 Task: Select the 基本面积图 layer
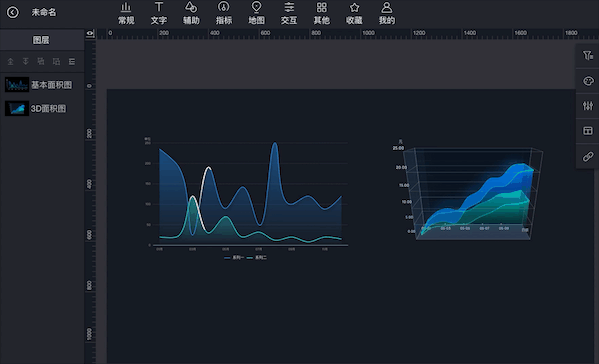point(42,85)
